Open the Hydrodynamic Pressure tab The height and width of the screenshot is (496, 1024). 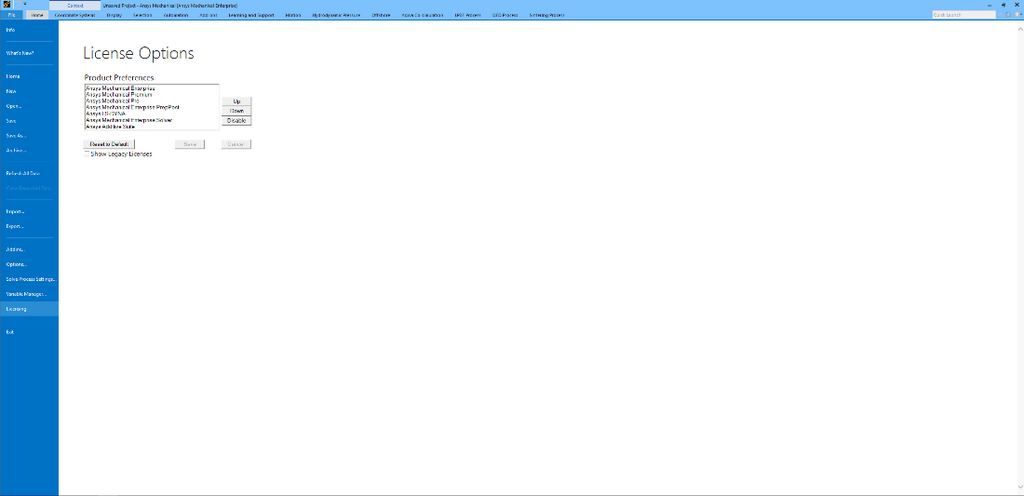coord(336,14)
